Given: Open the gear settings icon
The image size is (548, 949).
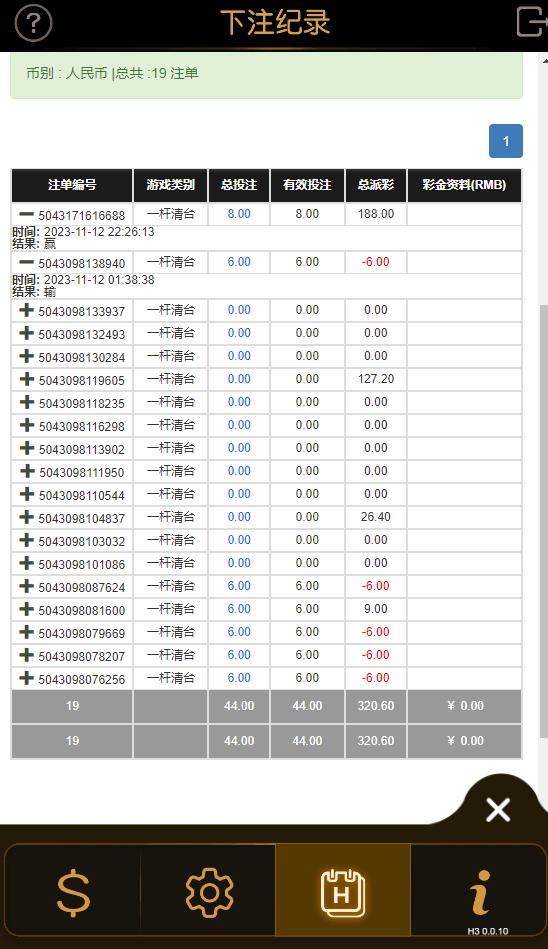Looking at the screenshot, I should (x=209, y=892).
